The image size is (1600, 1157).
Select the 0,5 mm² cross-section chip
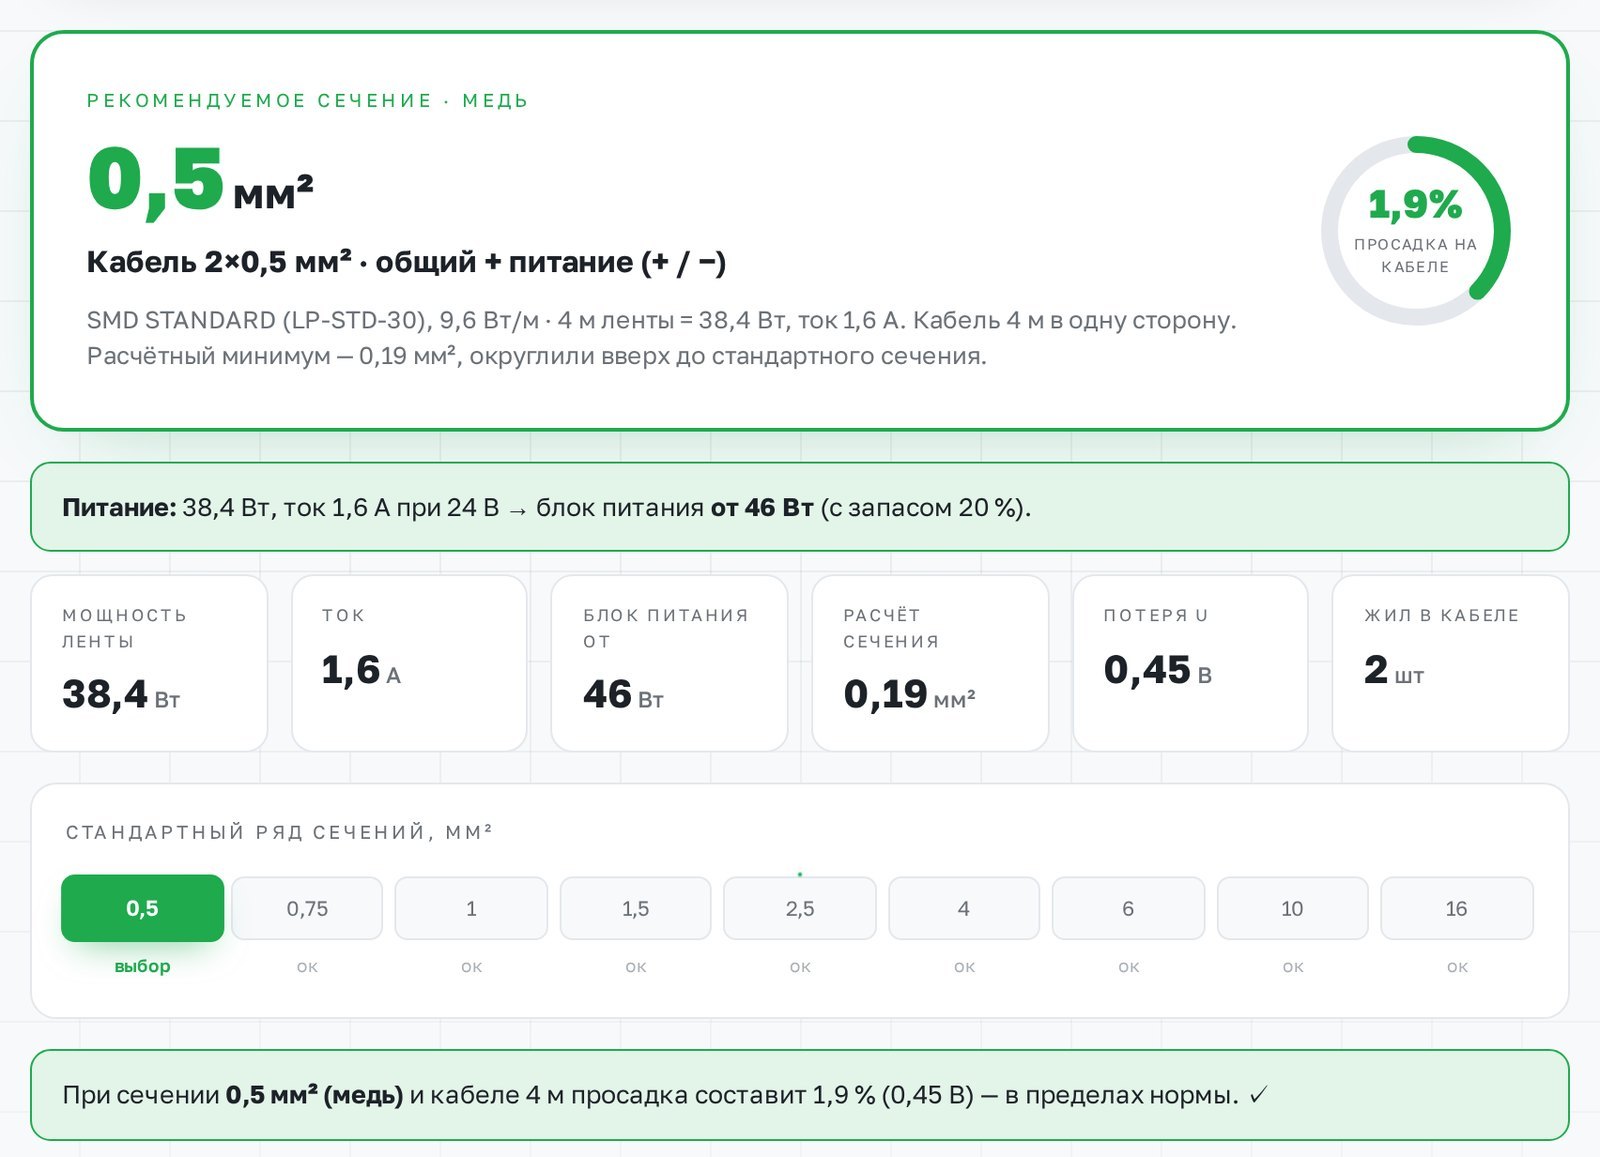point(142,908)
